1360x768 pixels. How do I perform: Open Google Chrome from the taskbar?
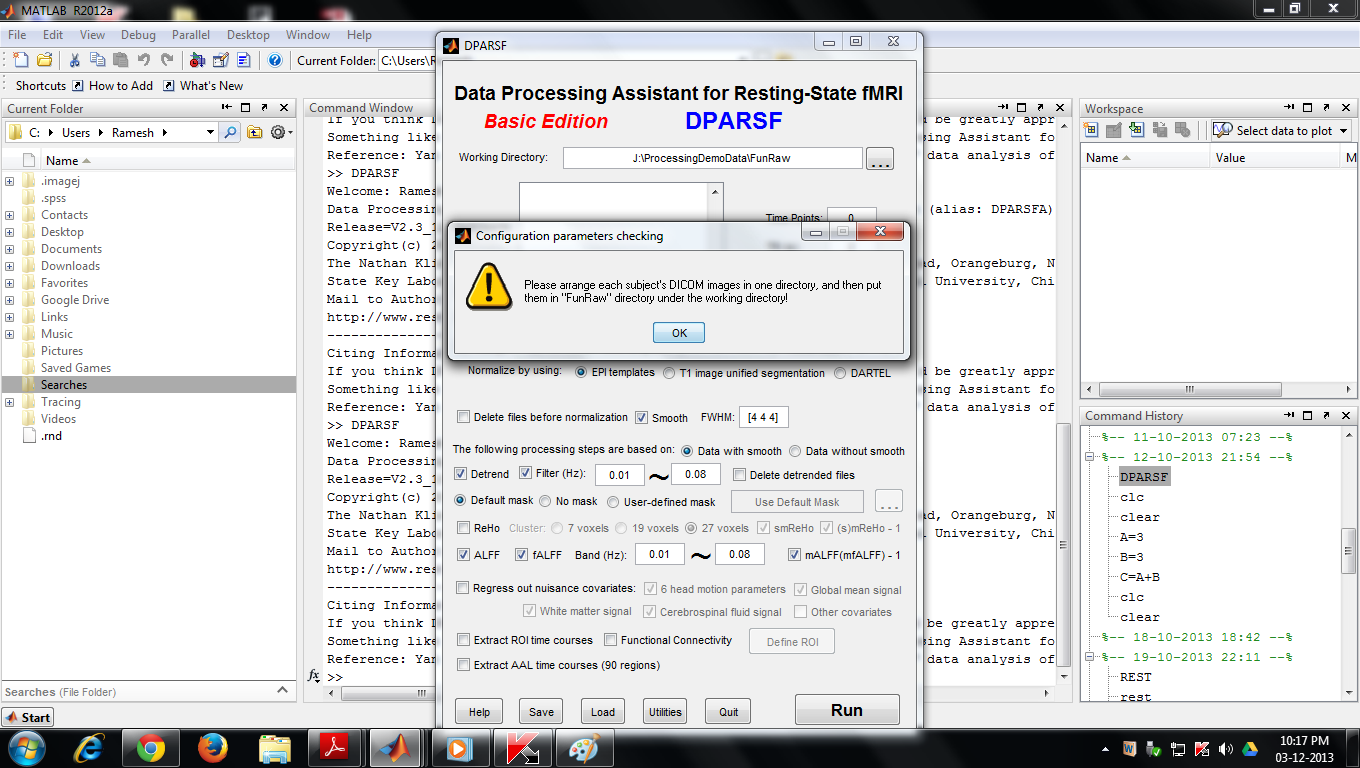(151, 747)
